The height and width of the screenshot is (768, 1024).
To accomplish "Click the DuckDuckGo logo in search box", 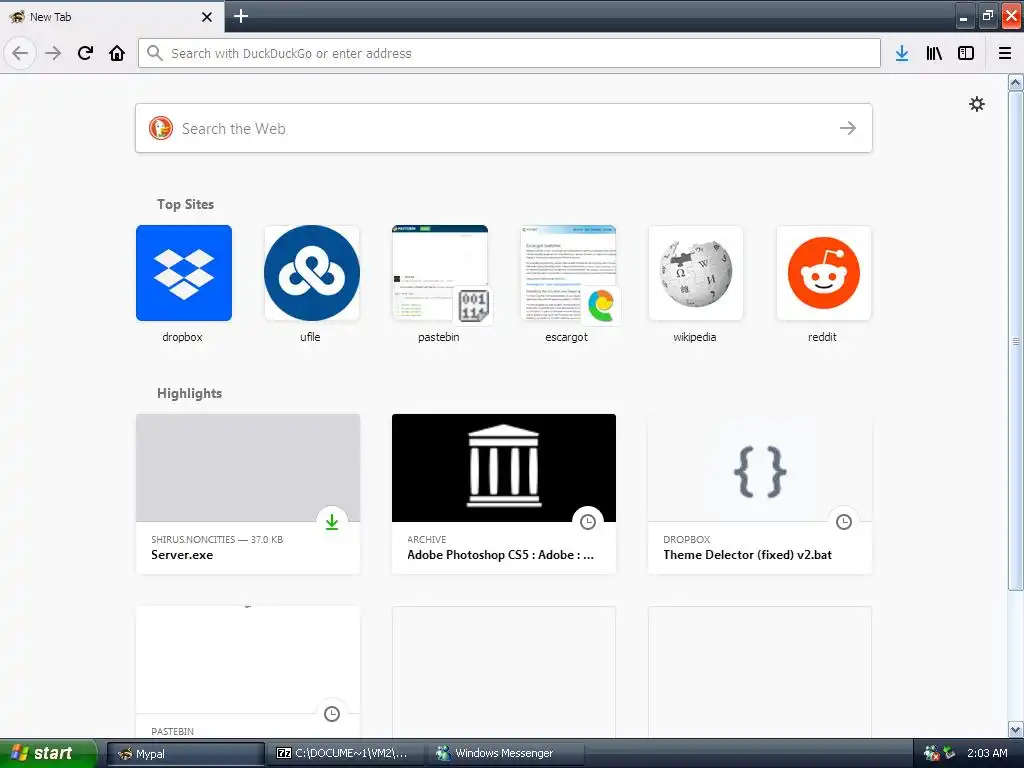I will (x=161, y=128).
